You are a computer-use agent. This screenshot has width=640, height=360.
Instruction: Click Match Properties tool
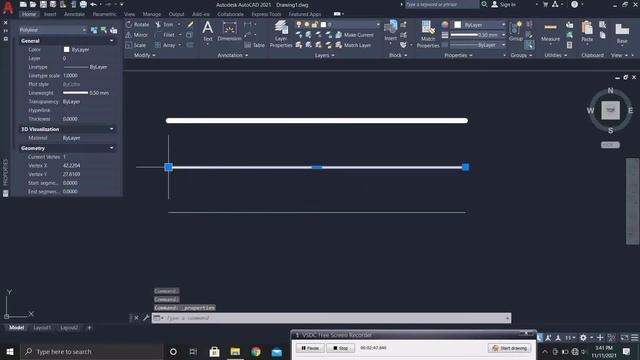coord(428,34)
